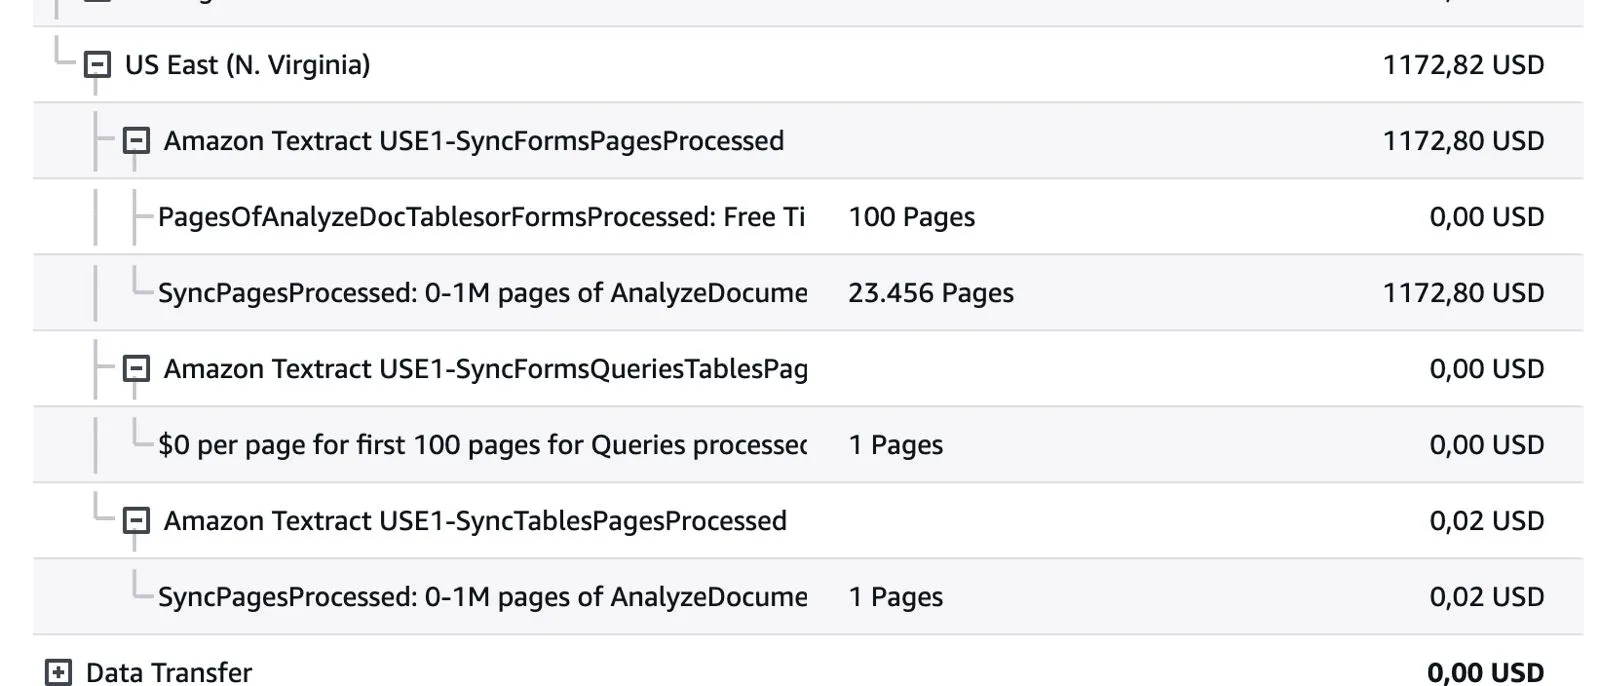Image resolution: width=1600 pixels, height=686 pixels.
Task: Select Amazon Textract USE1-SyncFormsQueriesTablesPag label
Action: pos(486,369)
